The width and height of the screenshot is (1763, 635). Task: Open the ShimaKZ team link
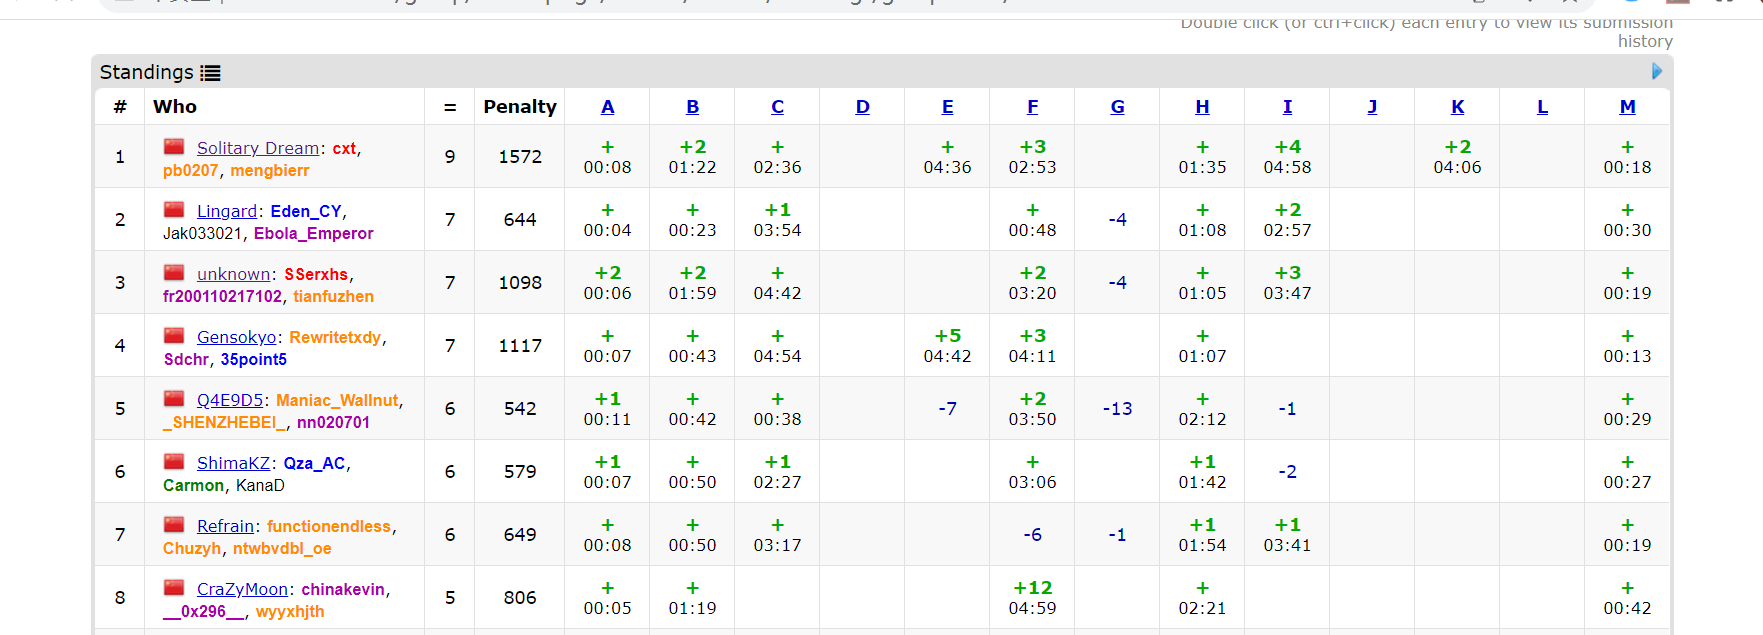(x=233, y=463)
